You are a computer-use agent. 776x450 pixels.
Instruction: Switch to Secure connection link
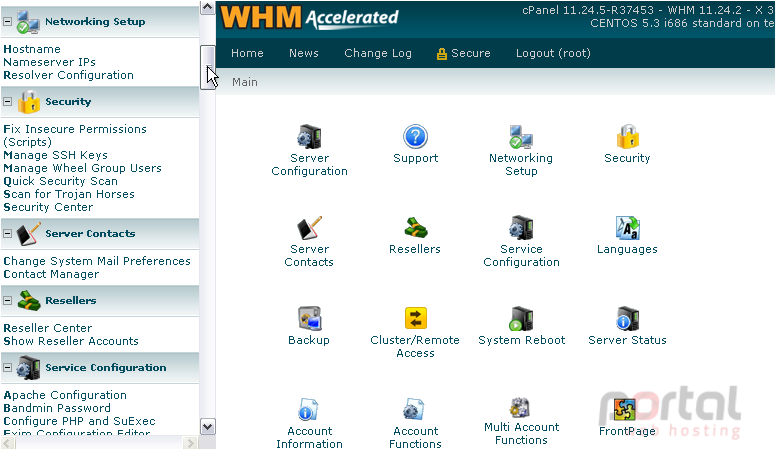tap(463, 53)
